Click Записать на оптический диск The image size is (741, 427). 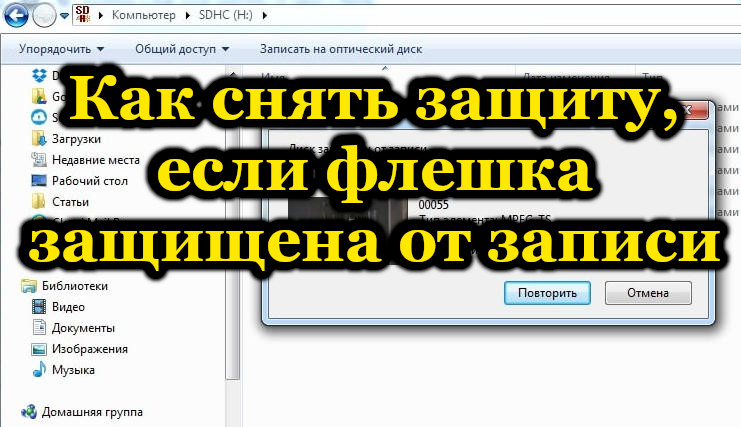(x=340, y=48)
